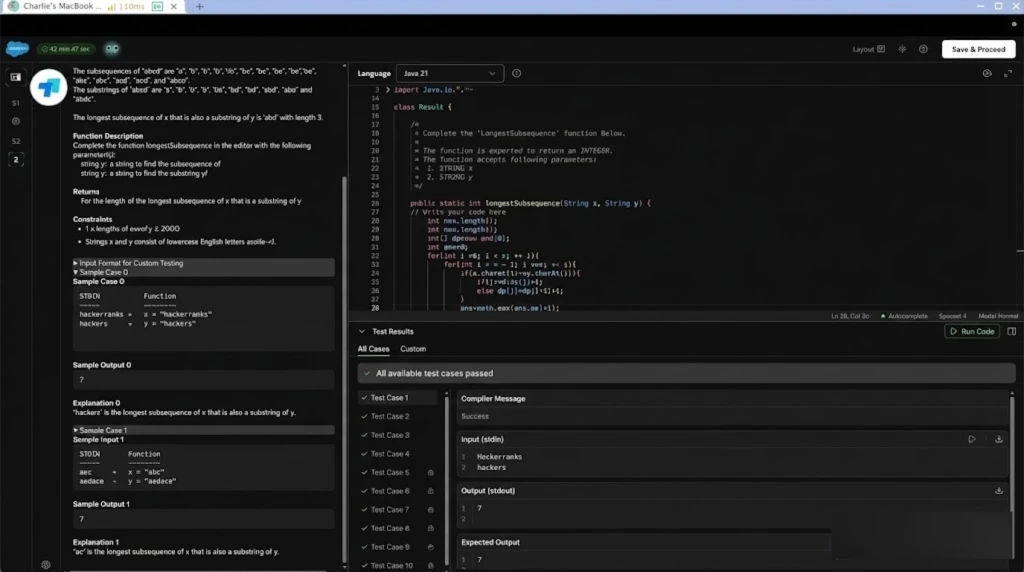The width and height of the screenshot is (1024, 572).
Task: Switch to the Custom tab
Action: coord(413,349)
